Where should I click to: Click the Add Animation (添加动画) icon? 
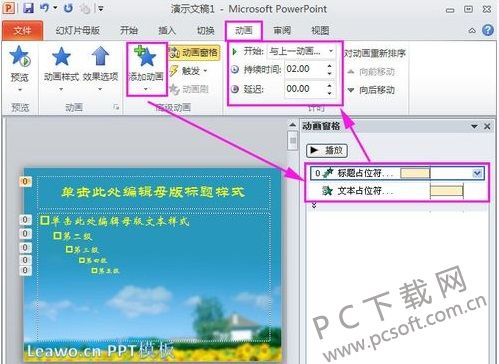tap(146, 57)
